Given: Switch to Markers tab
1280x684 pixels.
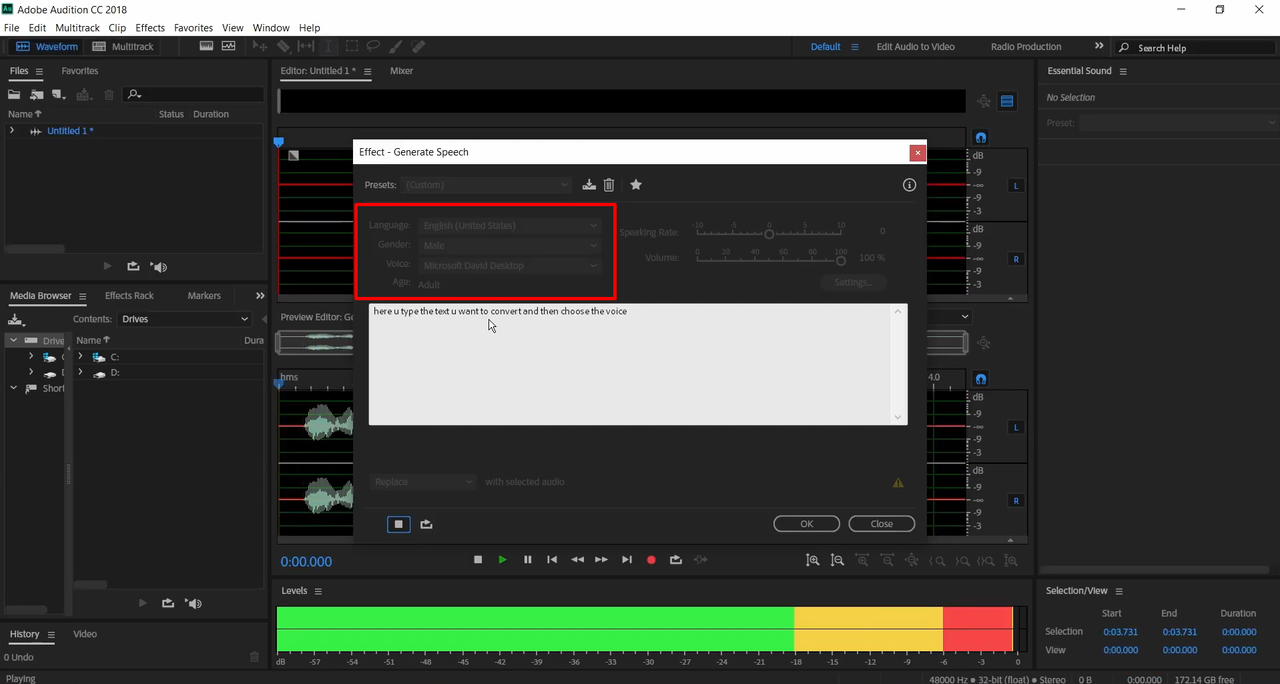Looking at the screenshot, I should coord(204,296).
